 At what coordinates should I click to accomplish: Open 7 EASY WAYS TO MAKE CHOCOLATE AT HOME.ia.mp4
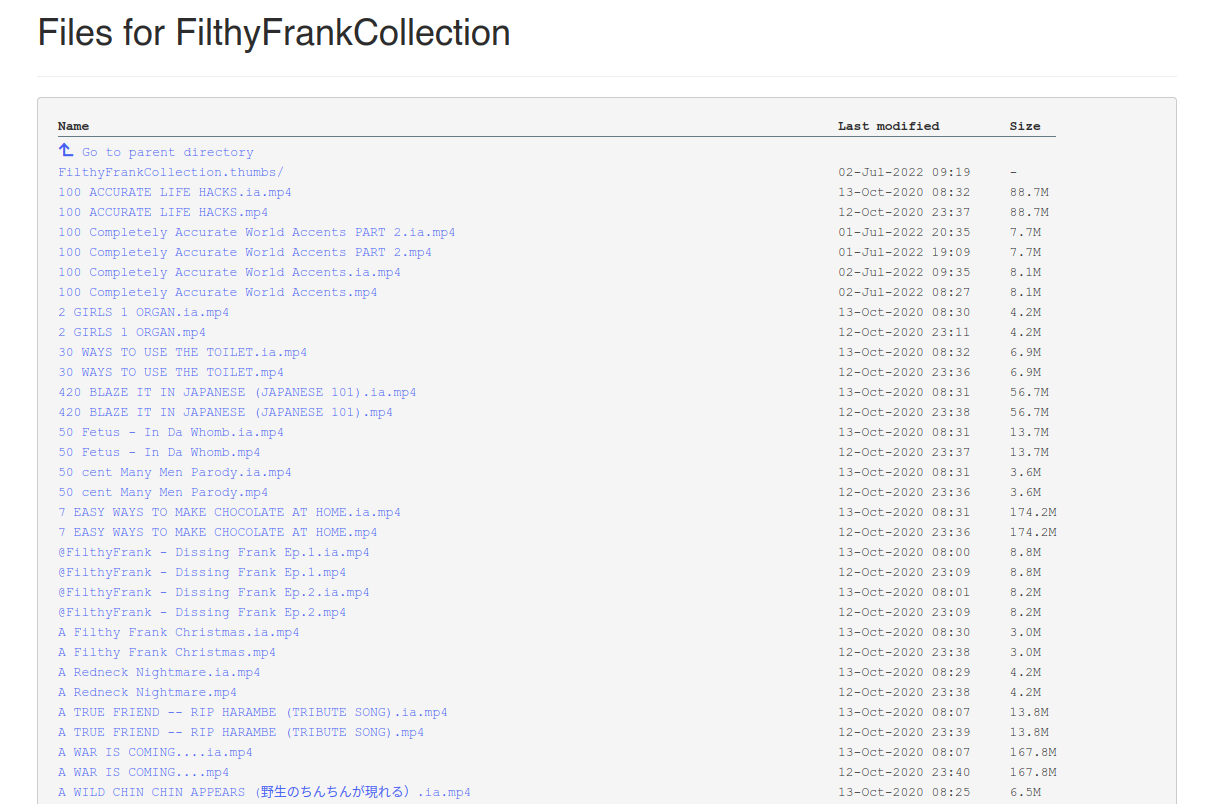[229, 512]
